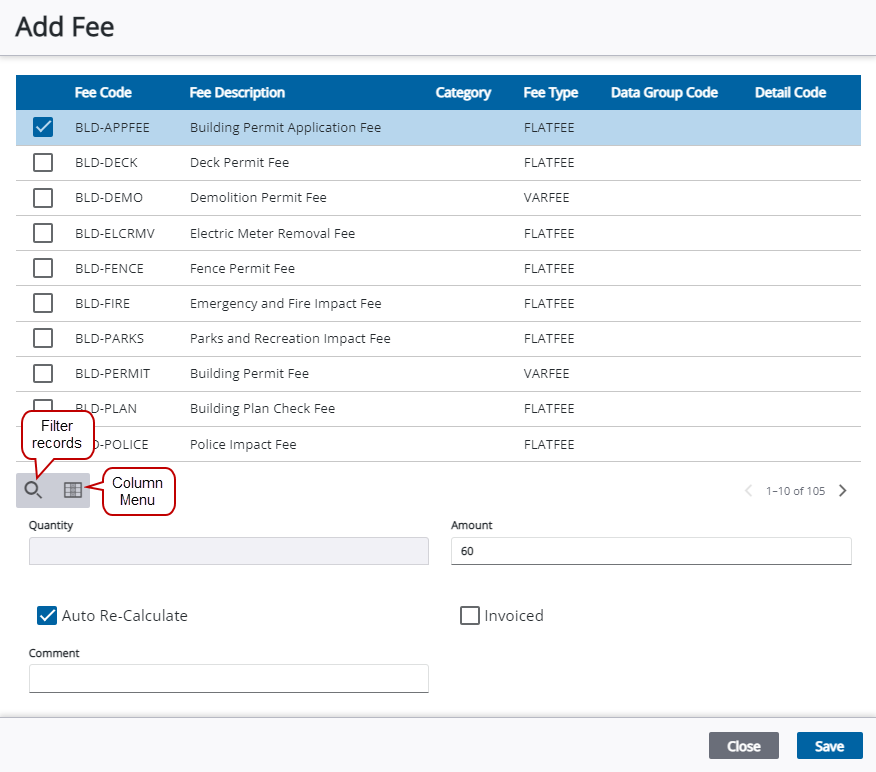Check the BLD-DECK fee checkbox
Viewport: 876px width, 772px height.
[43, 162]
